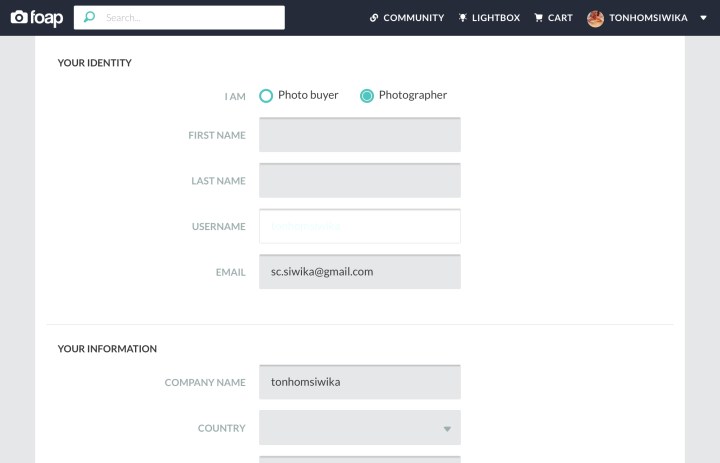The height and width of the screenshot is (463, 720).
Task: Click the TONHOMSIWIKA username link
Action: point(648,18)
